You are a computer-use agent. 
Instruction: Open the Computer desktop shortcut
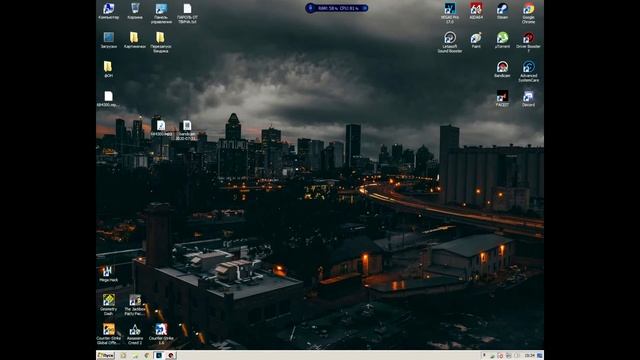pyautogui.click(x=109, y=11)
